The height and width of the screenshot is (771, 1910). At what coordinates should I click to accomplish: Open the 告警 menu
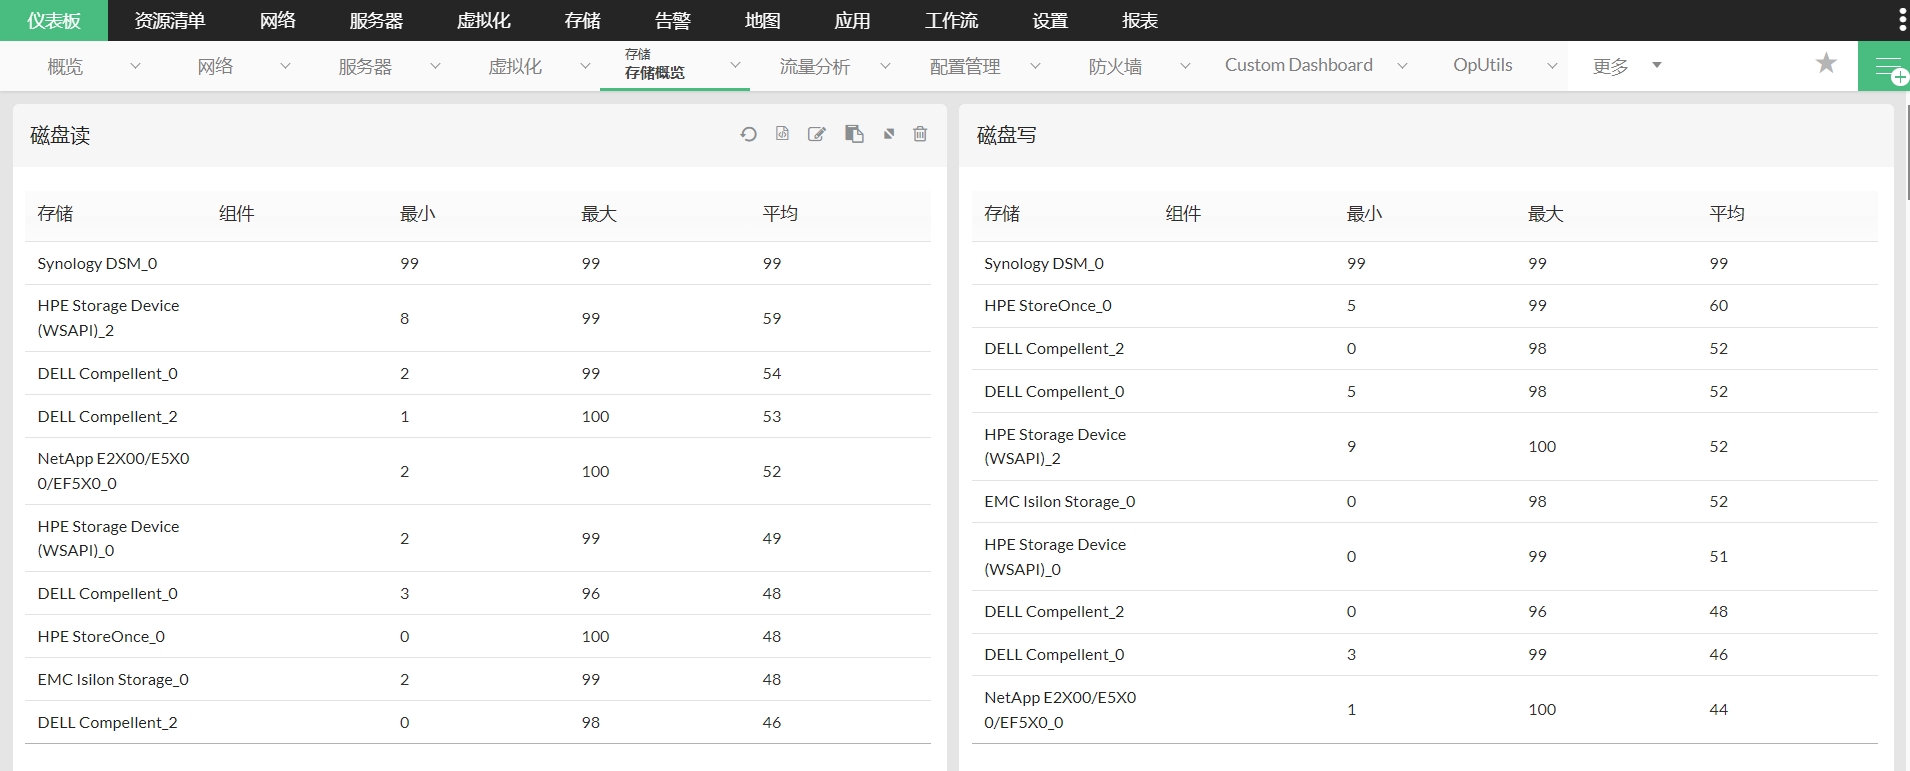[x=672, y=20]
